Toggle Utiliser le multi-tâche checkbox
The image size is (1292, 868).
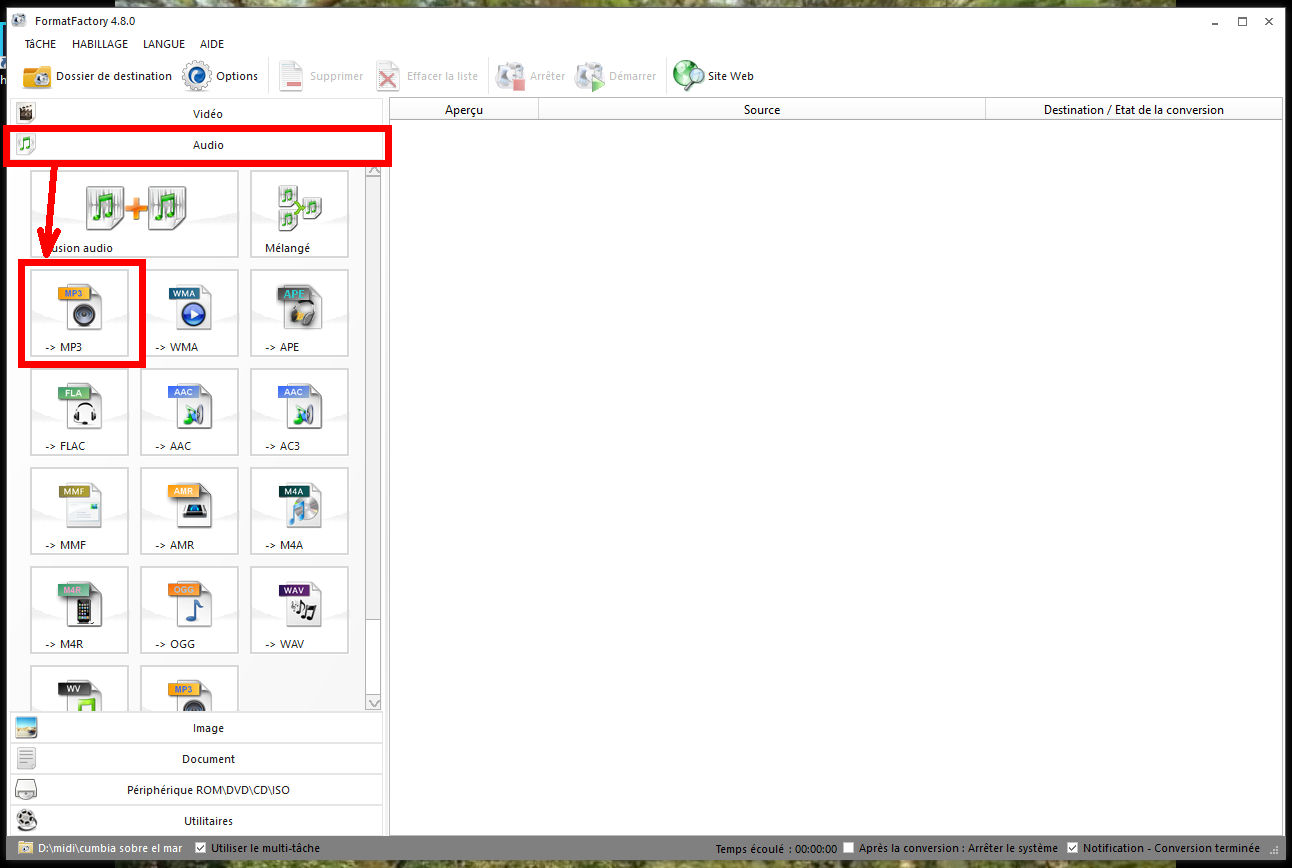[201, 848]
